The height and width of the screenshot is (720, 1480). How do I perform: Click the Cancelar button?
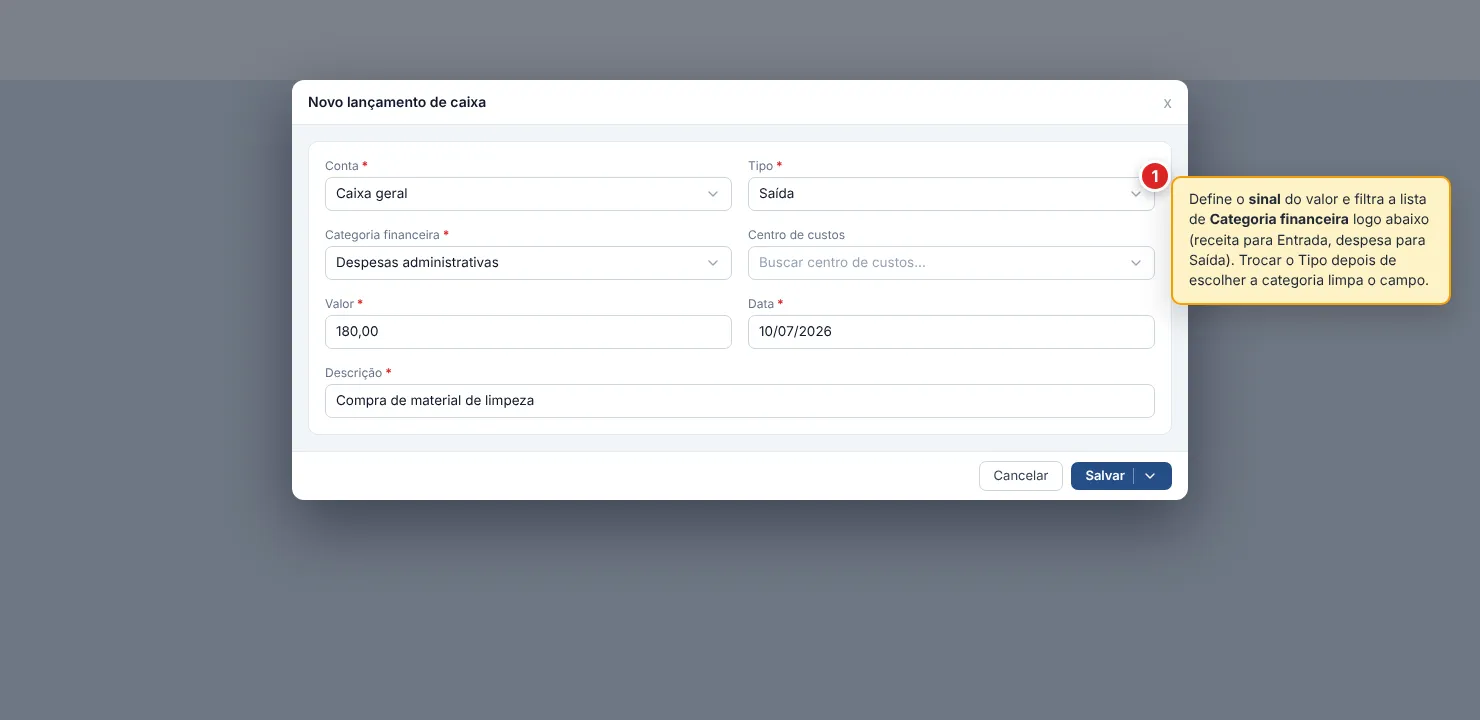point(1020,476)
